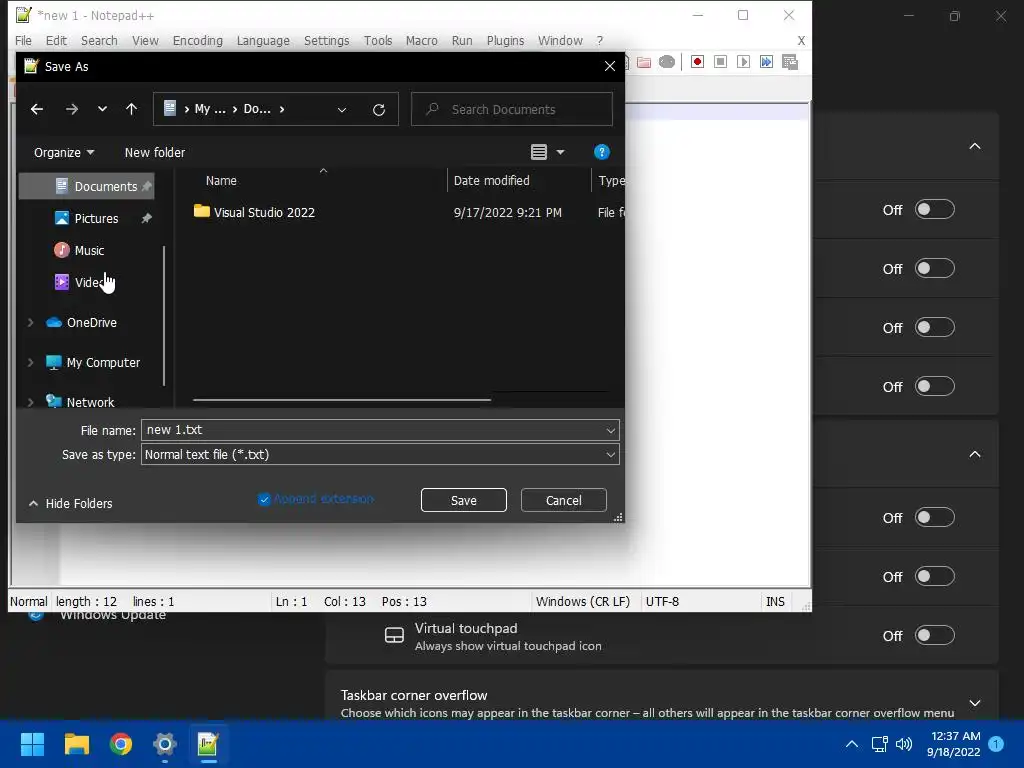Click the Stop Recording macro toolbar icon
The width and height of the screenshot is (1024, 768).
[x=720, y=61]
